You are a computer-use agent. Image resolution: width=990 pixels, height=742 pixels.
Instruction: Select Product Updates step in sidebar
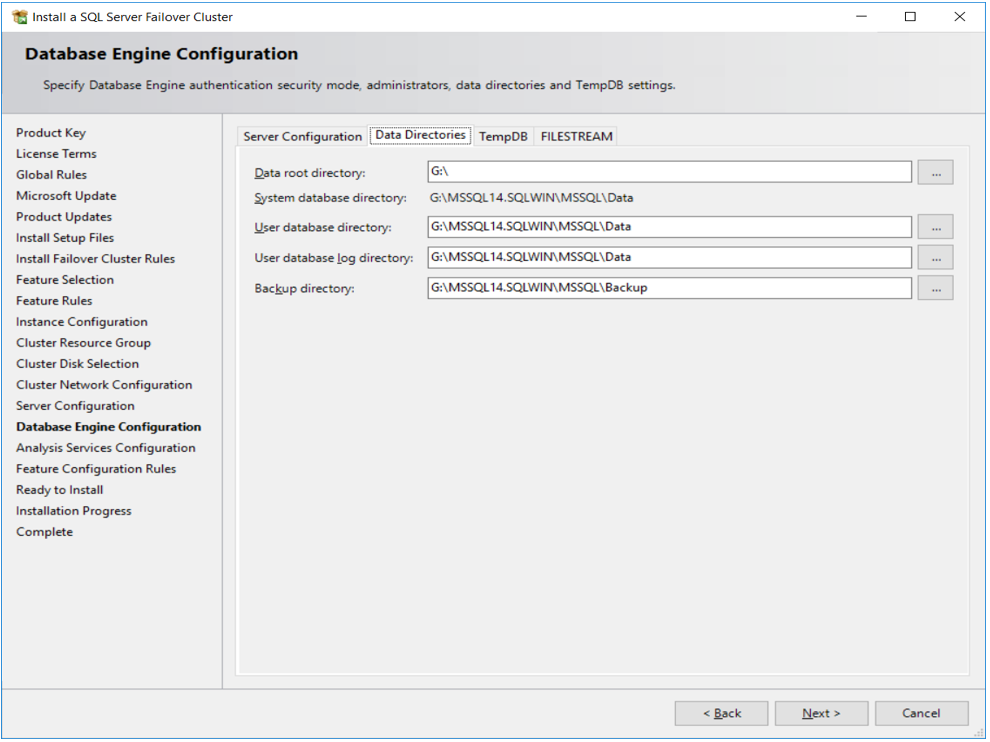(64, 217)
